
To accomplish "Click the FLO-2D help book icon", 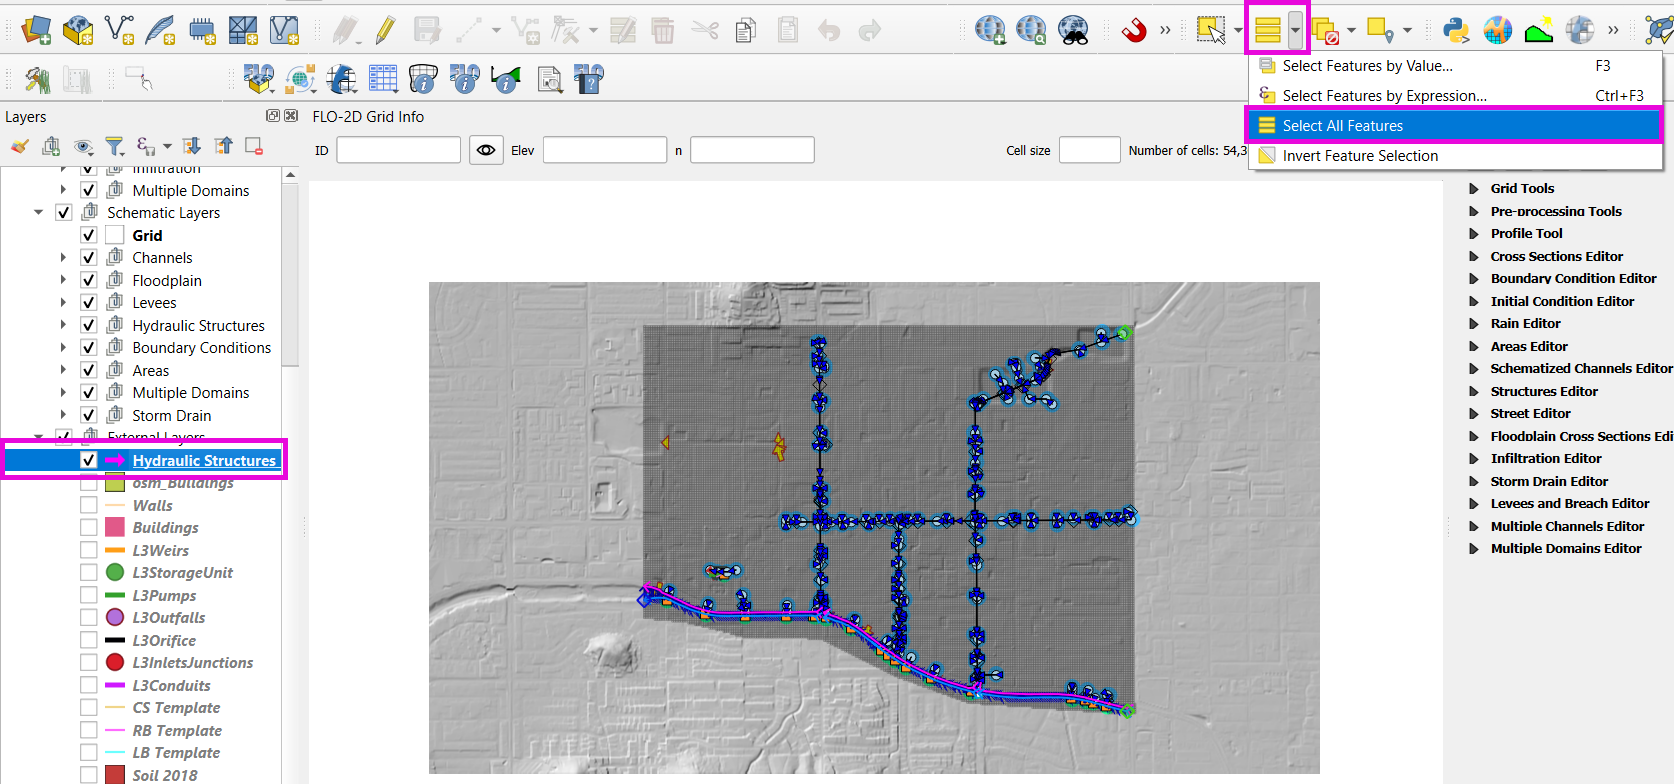I will (588, 79).
